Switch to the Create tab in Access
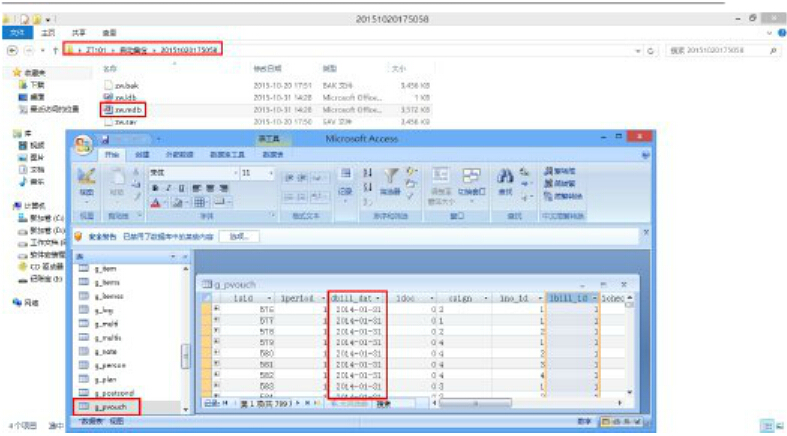The width and height of the screenshot is (787, 436). (x=143, y=155)
